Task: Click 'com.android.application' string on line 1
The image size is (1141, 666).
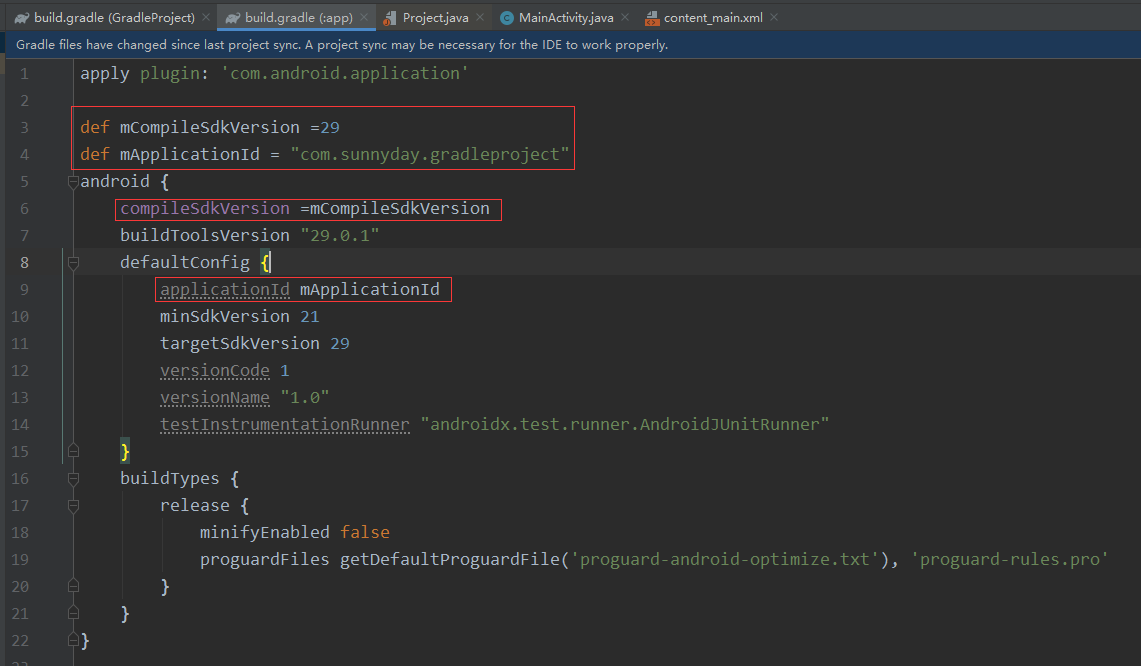Action: [x=345, y=74]
